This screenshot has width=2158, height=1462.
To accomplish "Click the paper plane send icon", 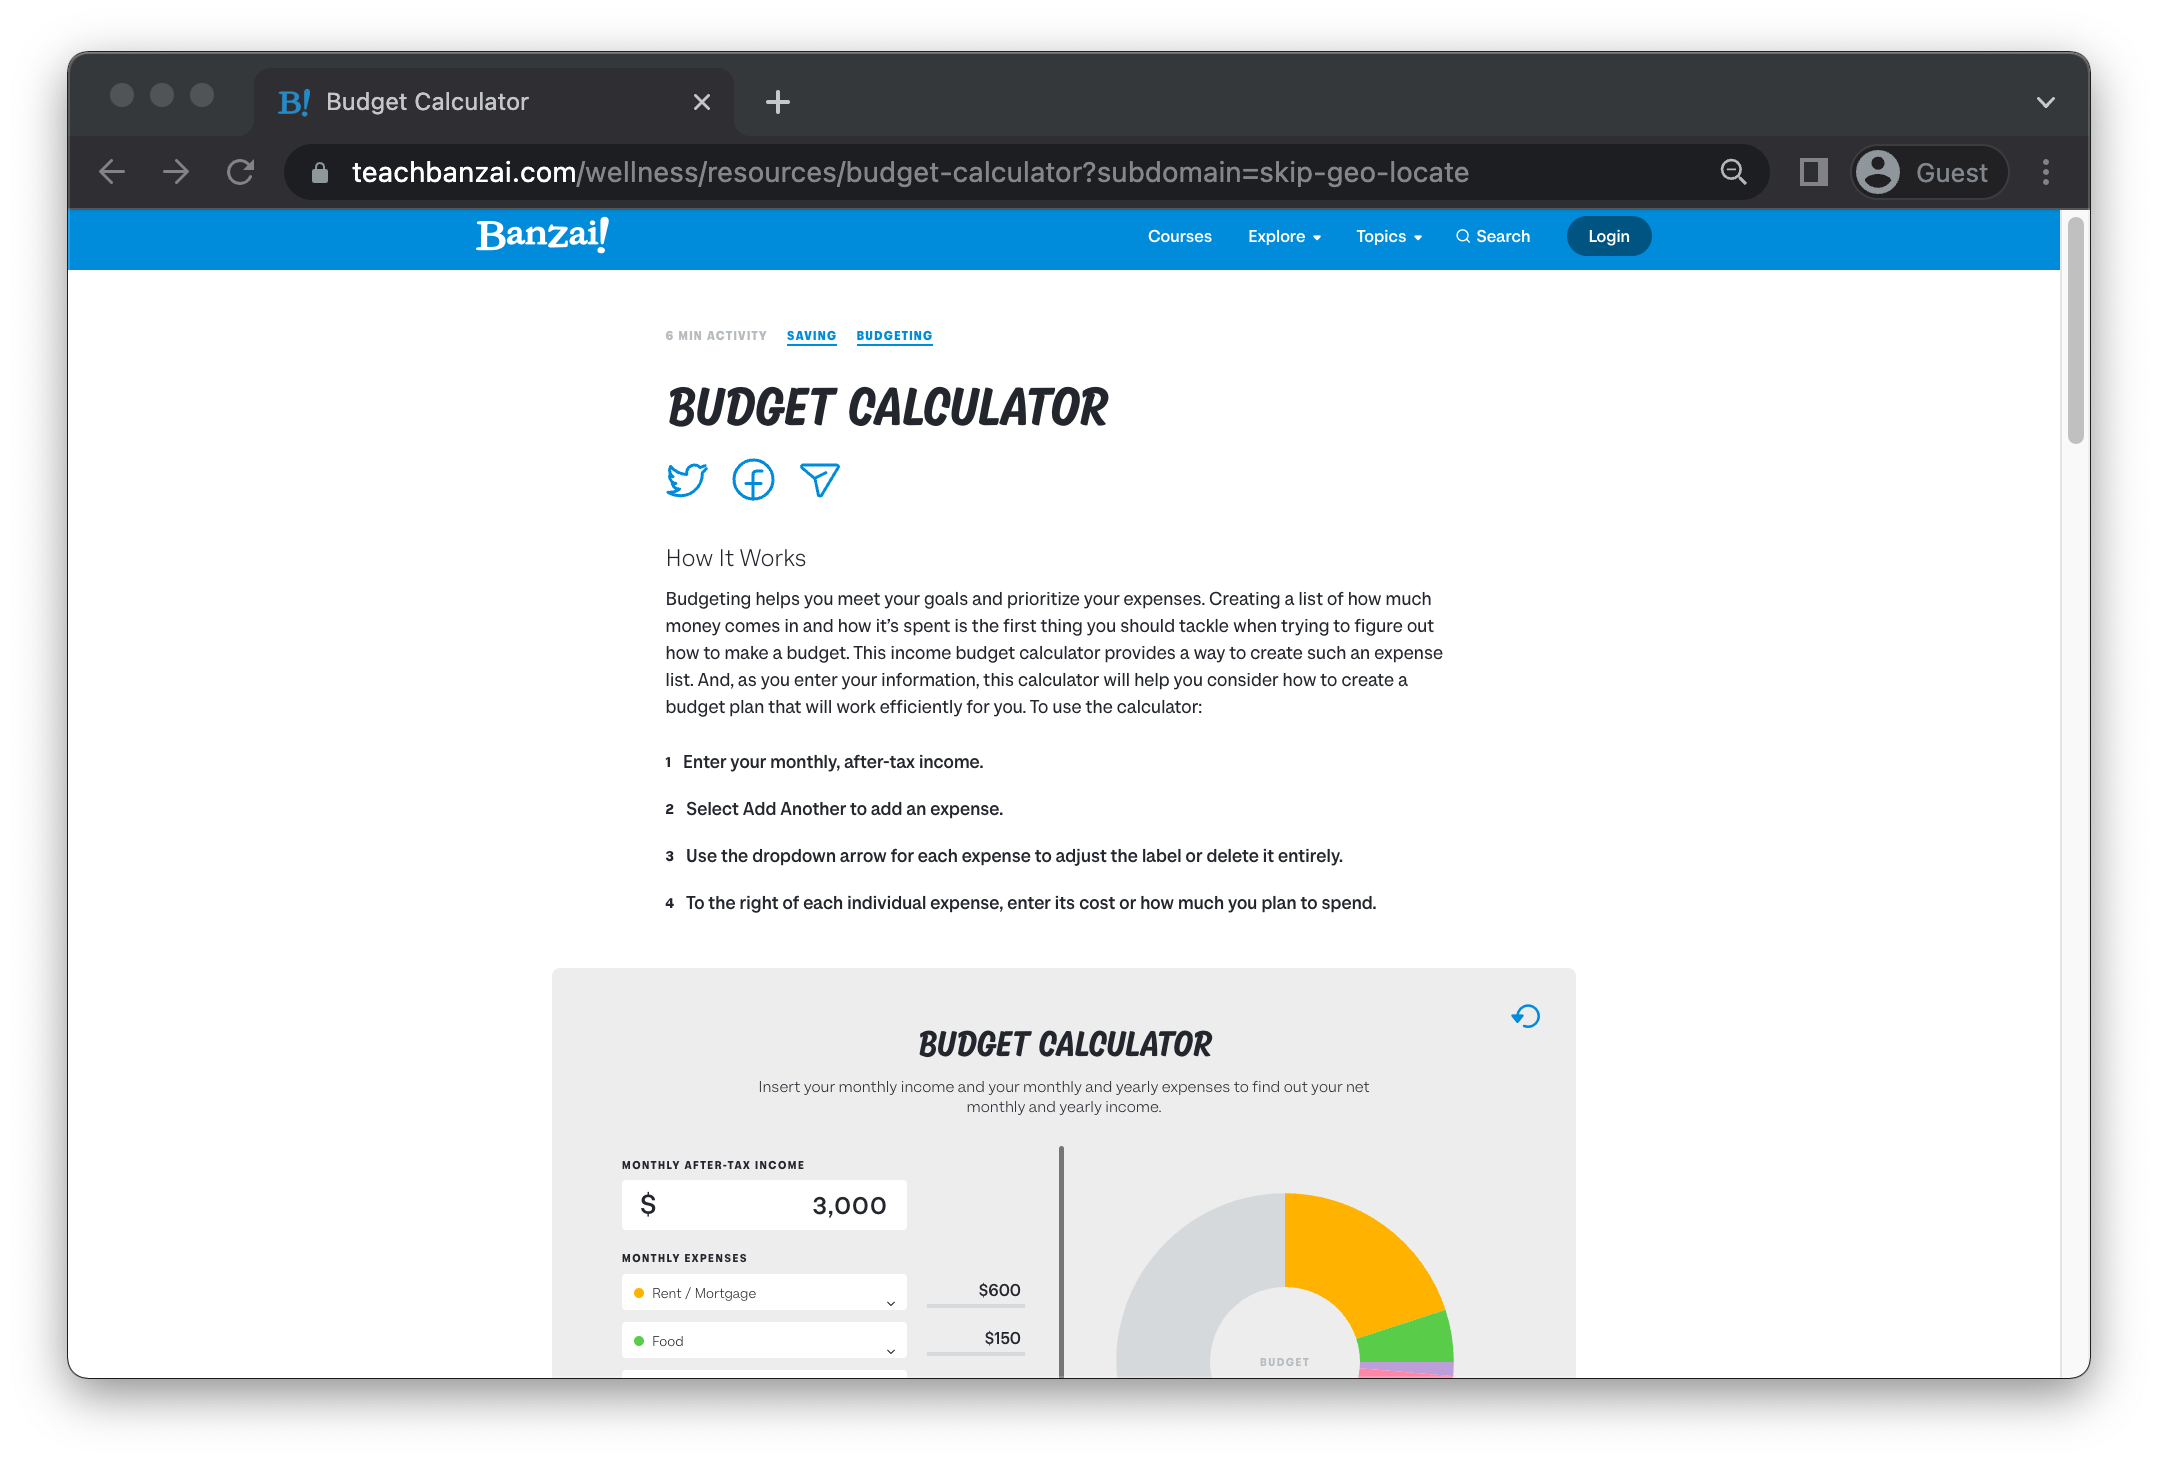I will click(x=820, y=480).
